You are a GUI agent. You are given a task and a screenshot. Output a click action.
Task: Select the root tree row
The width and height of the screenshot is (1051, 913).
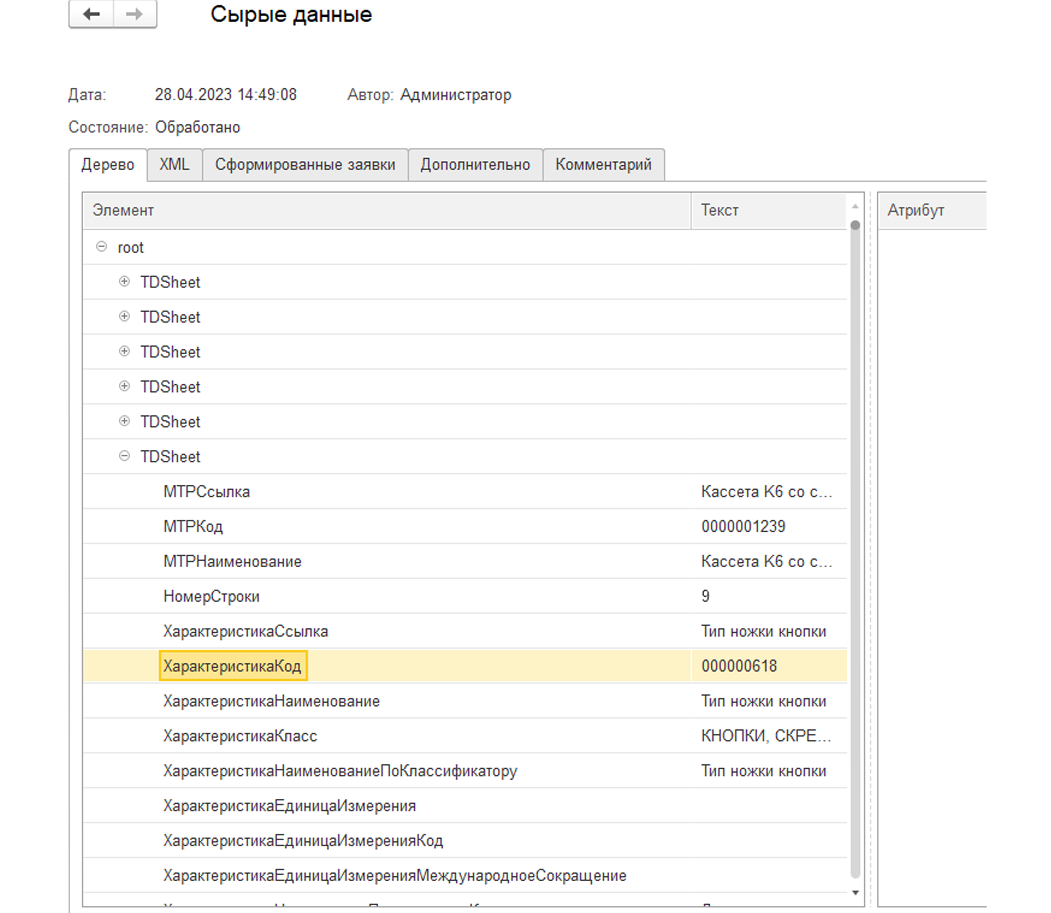[465, 247]
